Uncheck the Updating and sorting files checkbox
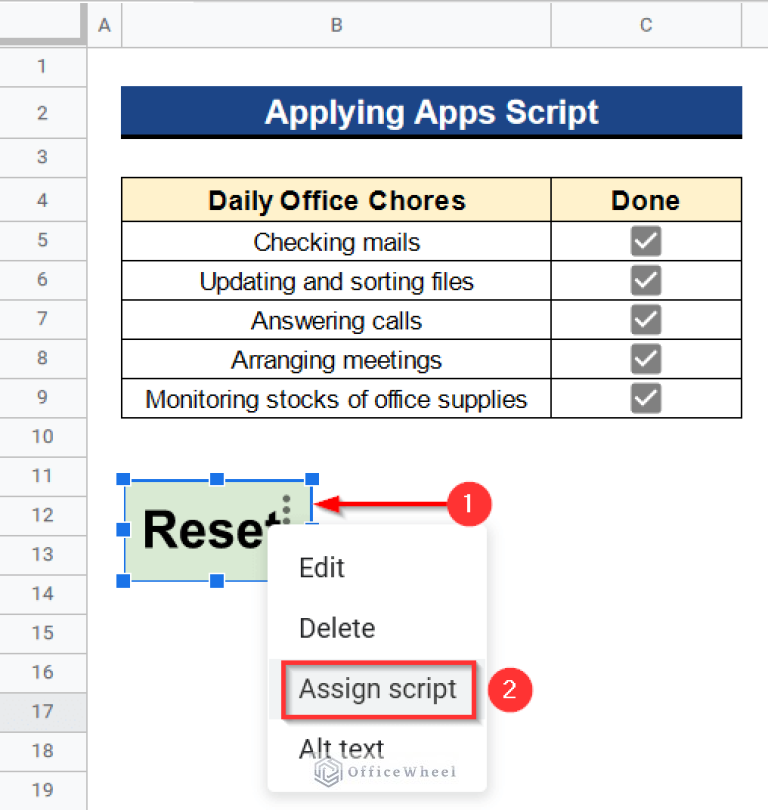 pos(645,281)
